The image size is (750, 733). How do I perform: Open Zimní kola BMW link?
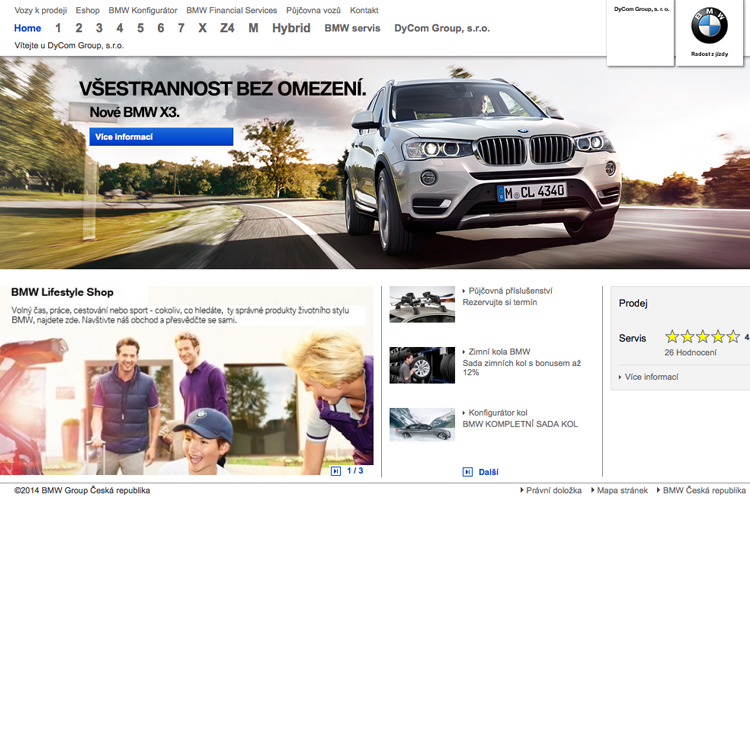pos(499,352)
